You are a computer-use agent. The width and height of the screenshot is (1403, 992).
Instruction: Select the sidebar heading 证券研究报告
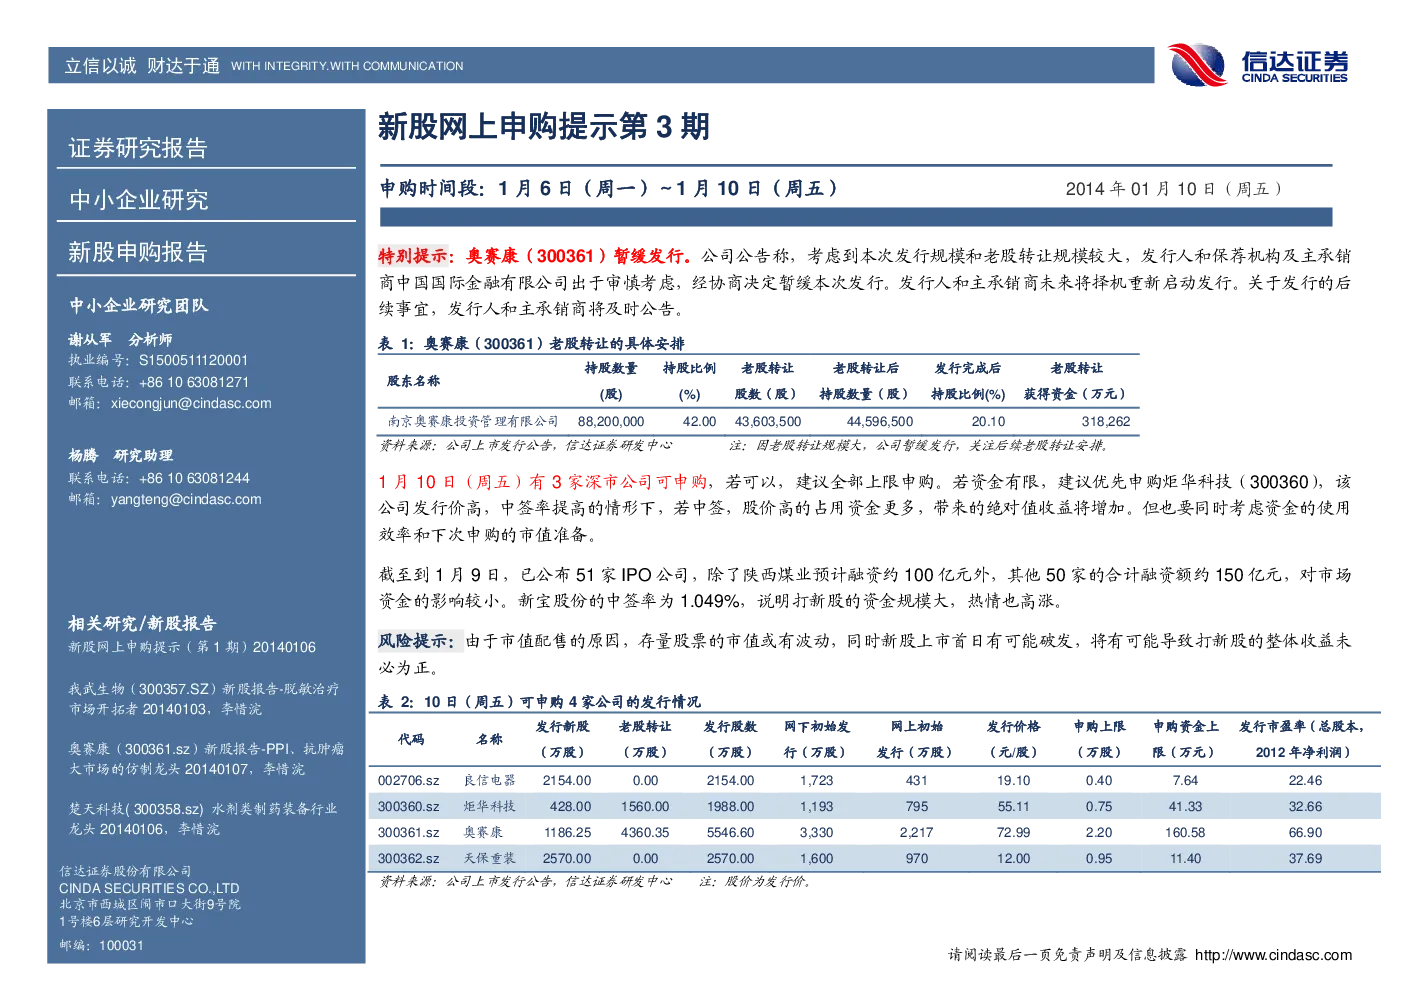(x=138, y=148)
